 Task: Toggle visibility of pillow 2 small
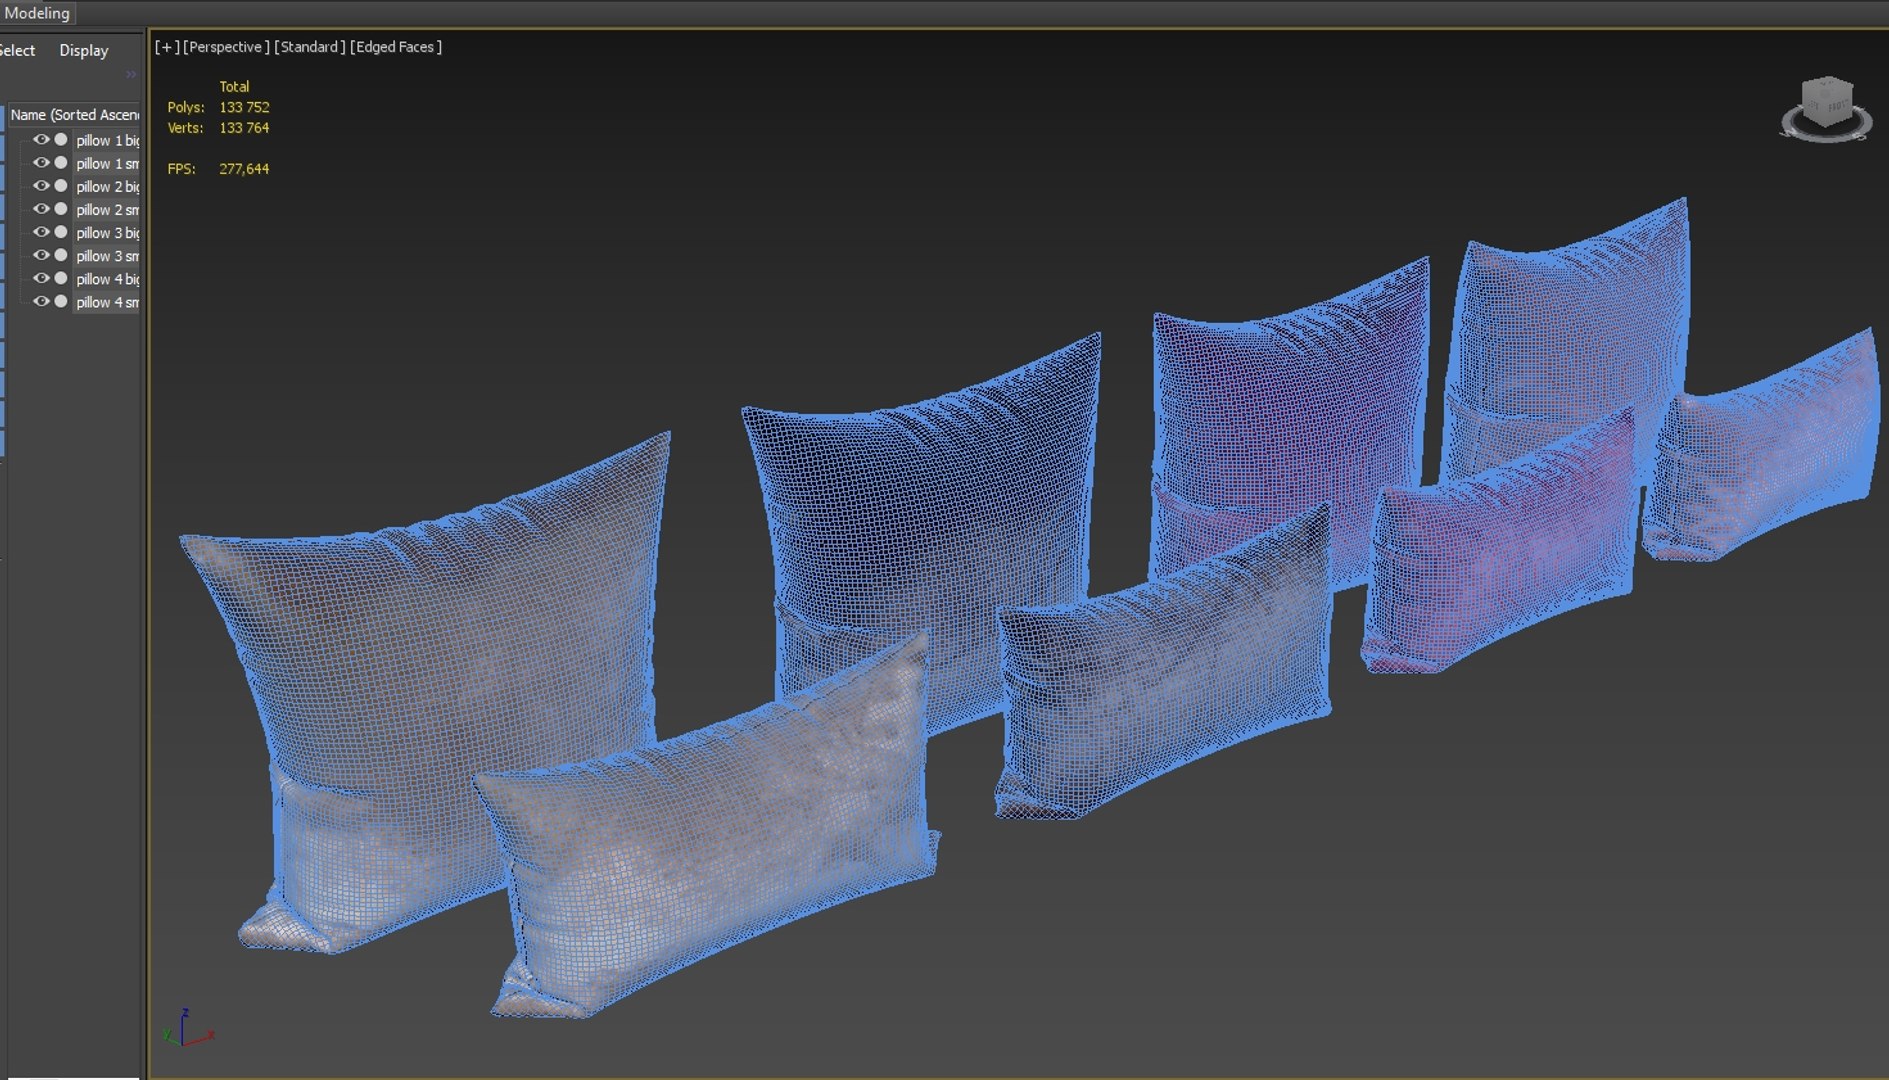click(x=41, y=209)
